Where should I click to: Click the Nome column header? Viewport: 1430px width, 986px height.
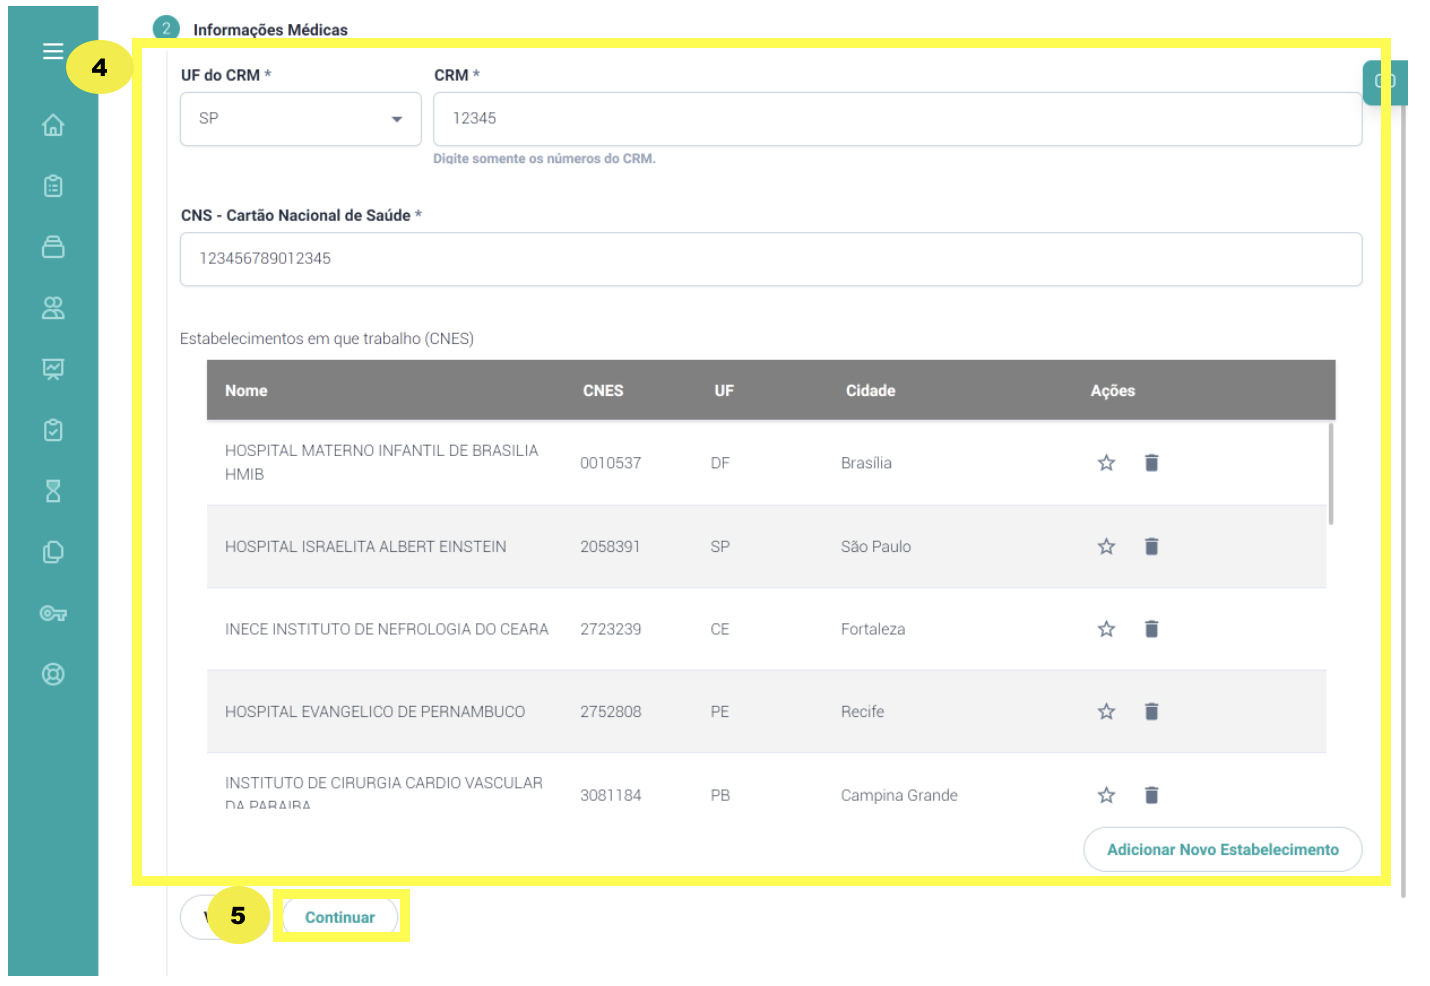click(x=246, y=391)
